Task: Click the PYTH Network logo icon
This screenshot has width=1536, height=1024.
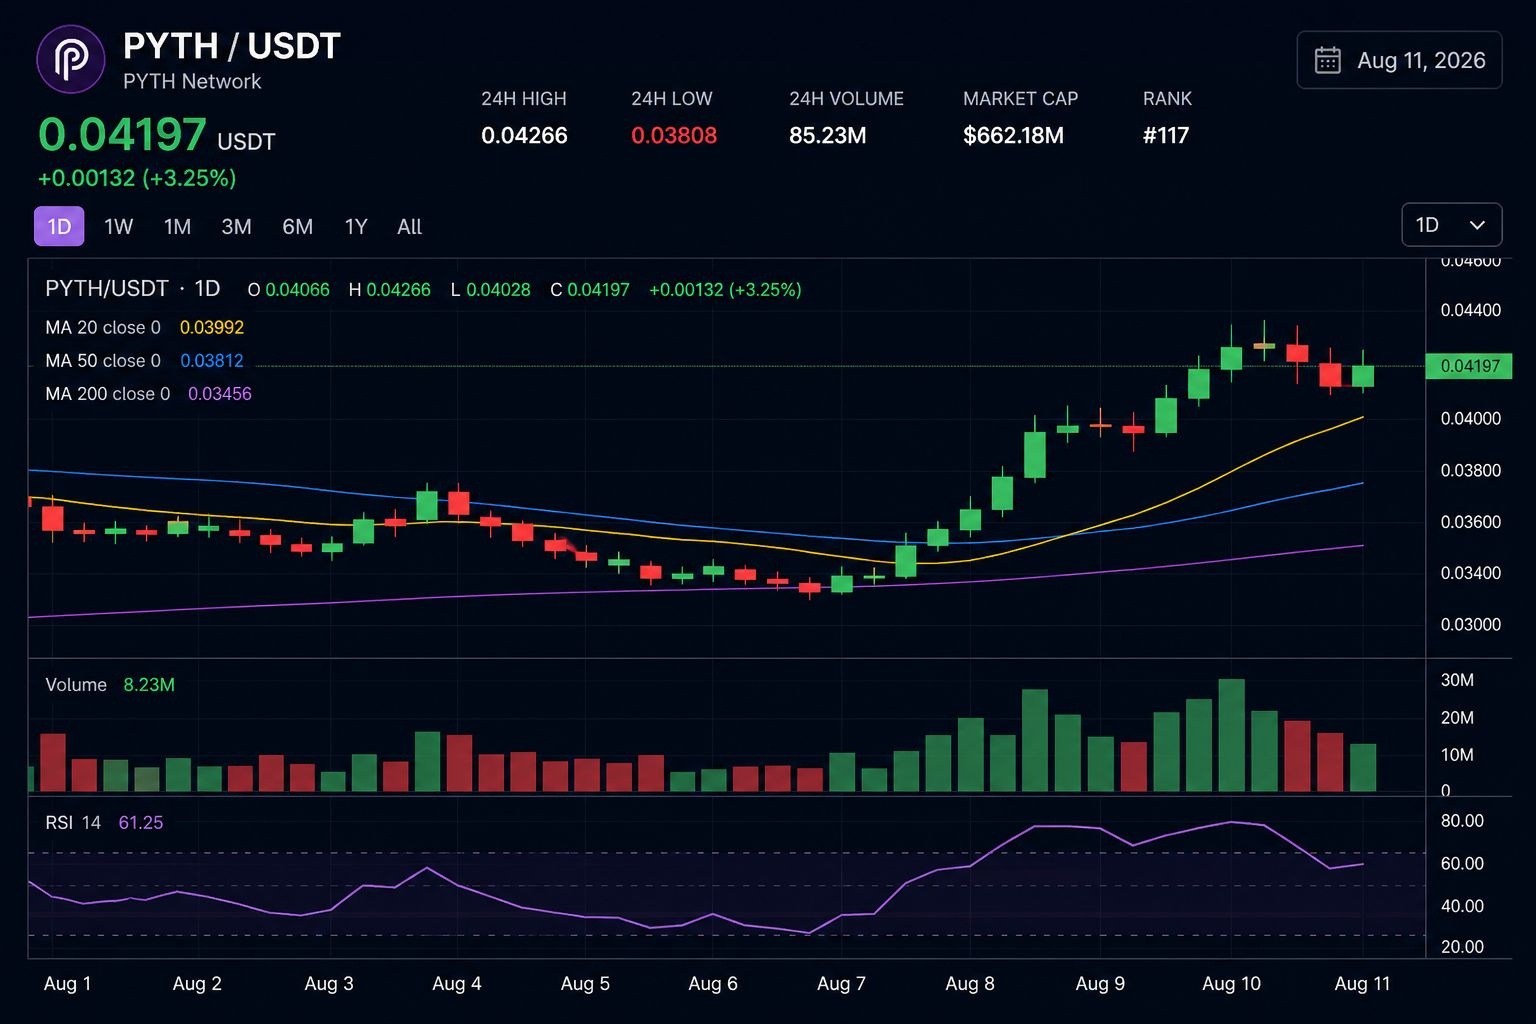Action: pos(71,60)
